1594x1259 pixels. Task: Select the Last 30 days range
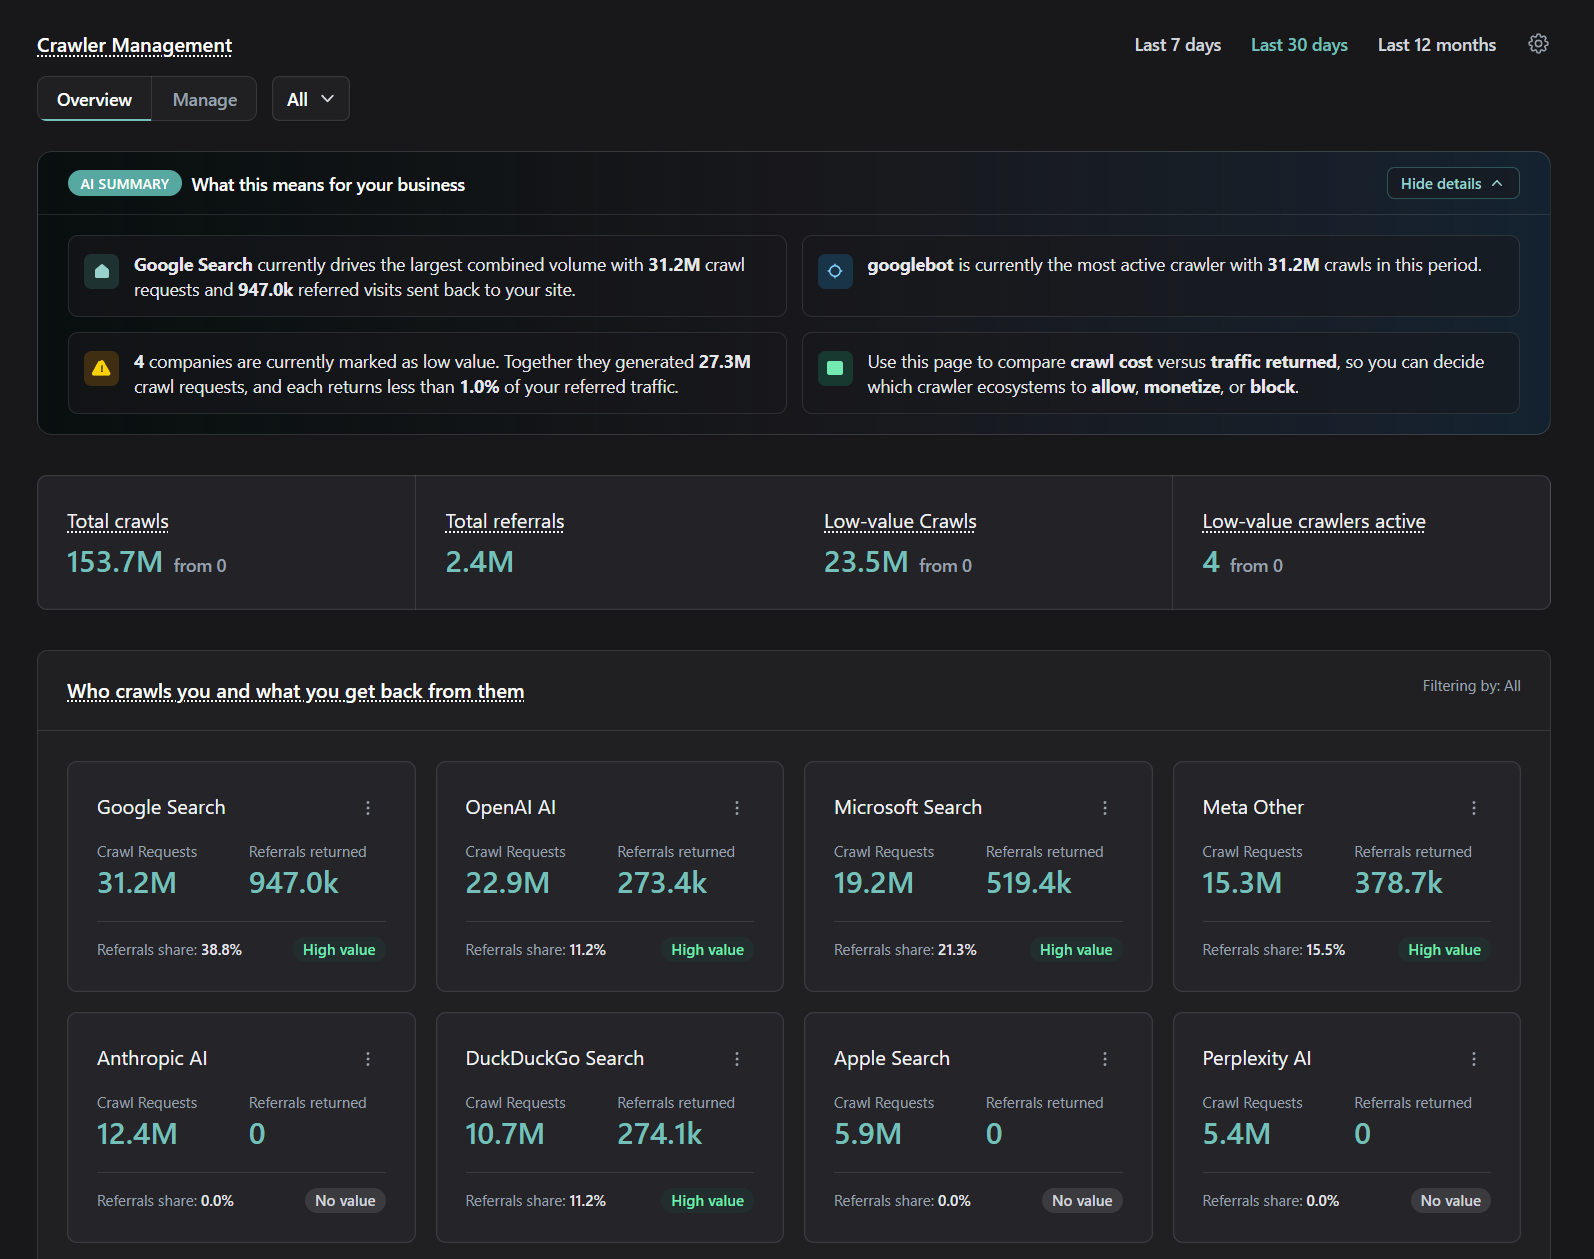1299,45
